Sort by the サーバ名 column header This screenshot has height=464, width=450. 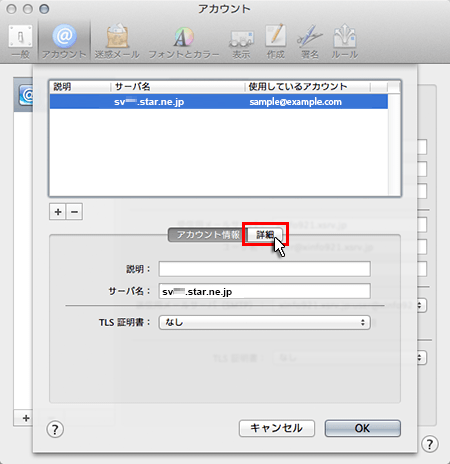point(177,87)
